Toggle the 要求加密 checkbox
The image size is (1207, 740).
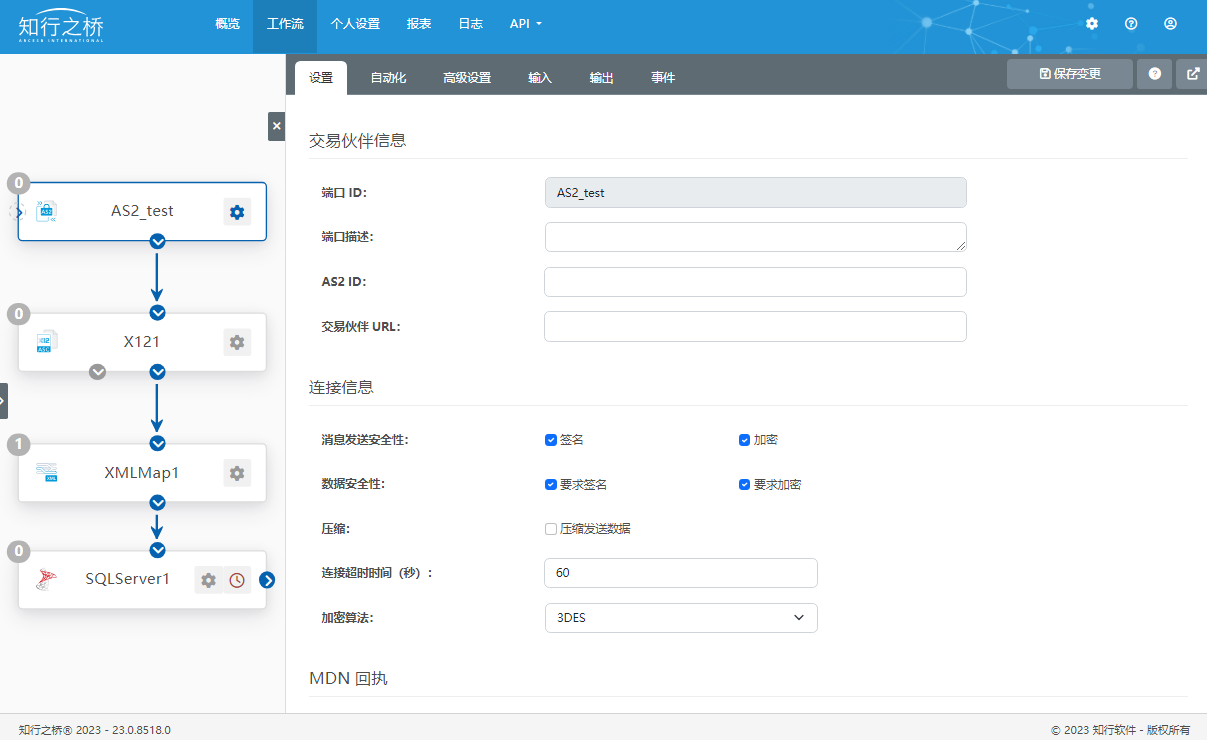(x=744, y=485)
